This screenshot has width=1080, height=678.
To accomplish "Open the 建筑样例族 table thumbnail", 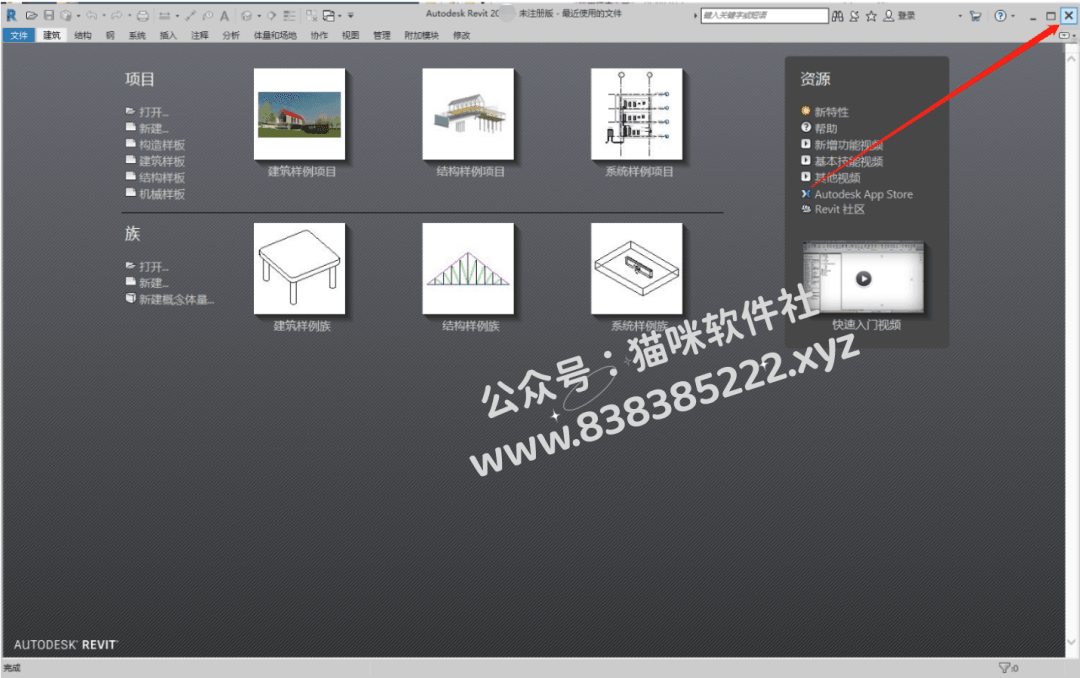I will [300, 269].
